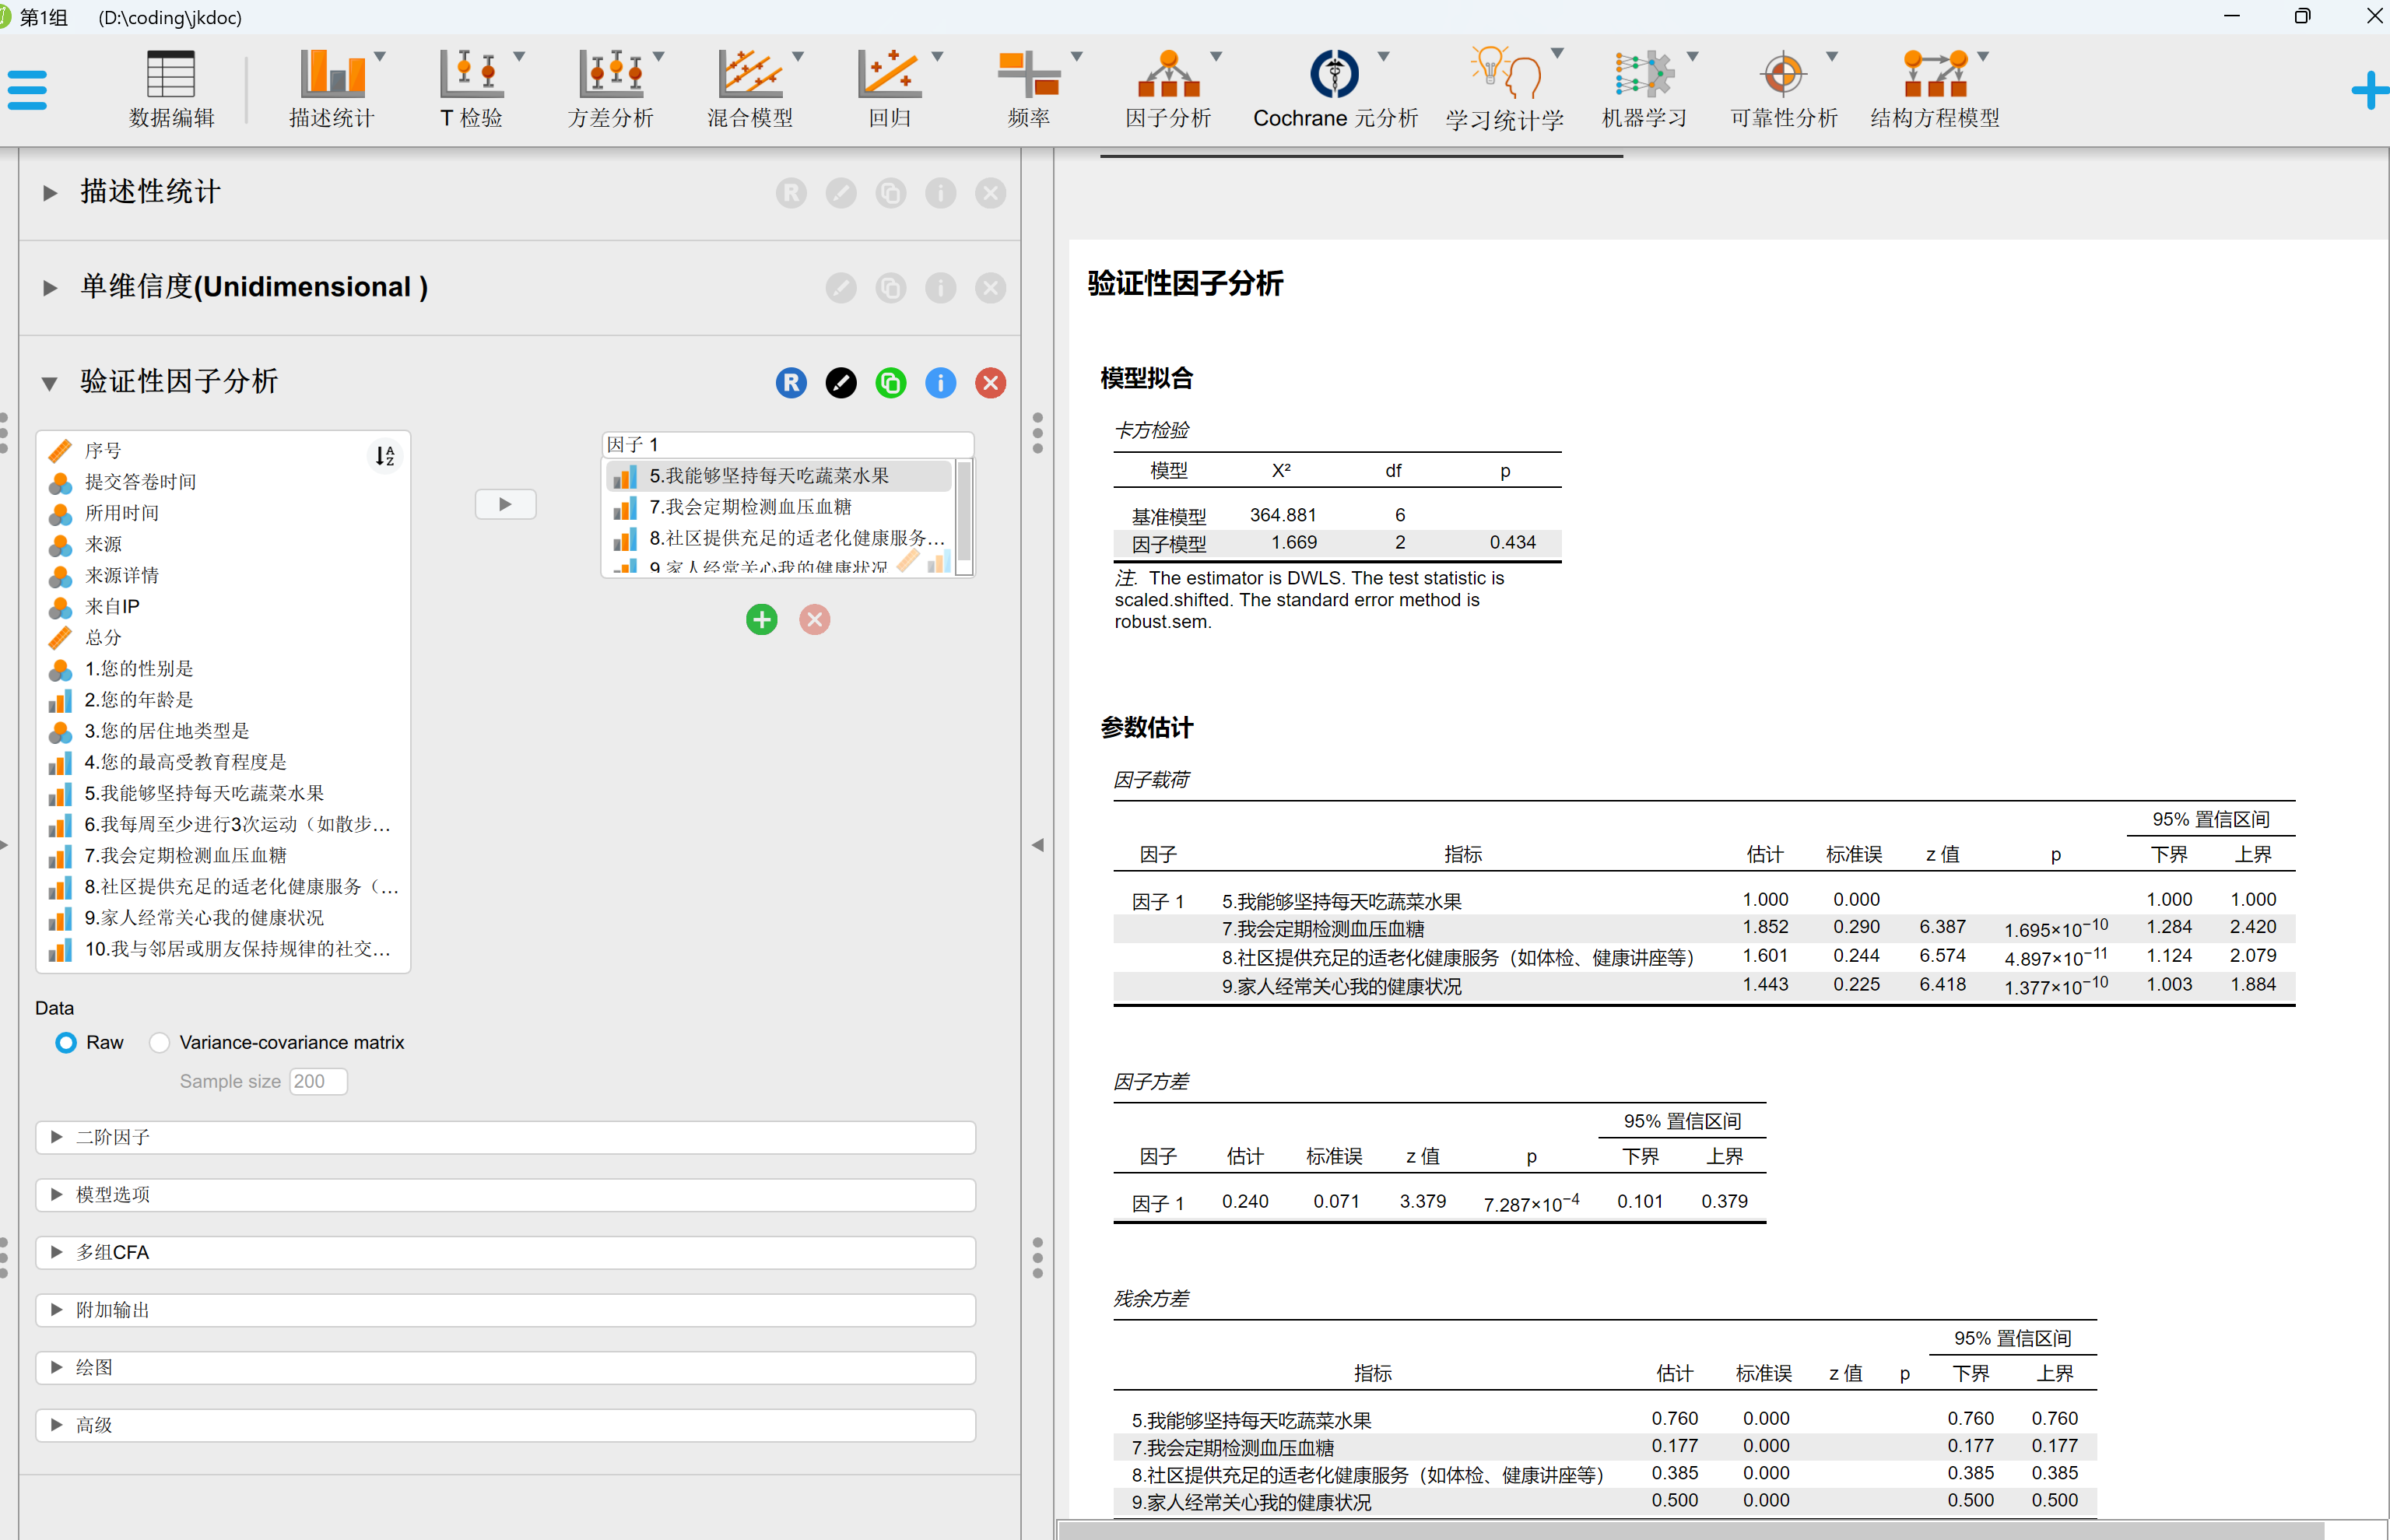Image resolution: width=2390 pixels, height=1540 pixels.
Task: Expand the 描述性统计 analysis panel
Action: point(150,192)
